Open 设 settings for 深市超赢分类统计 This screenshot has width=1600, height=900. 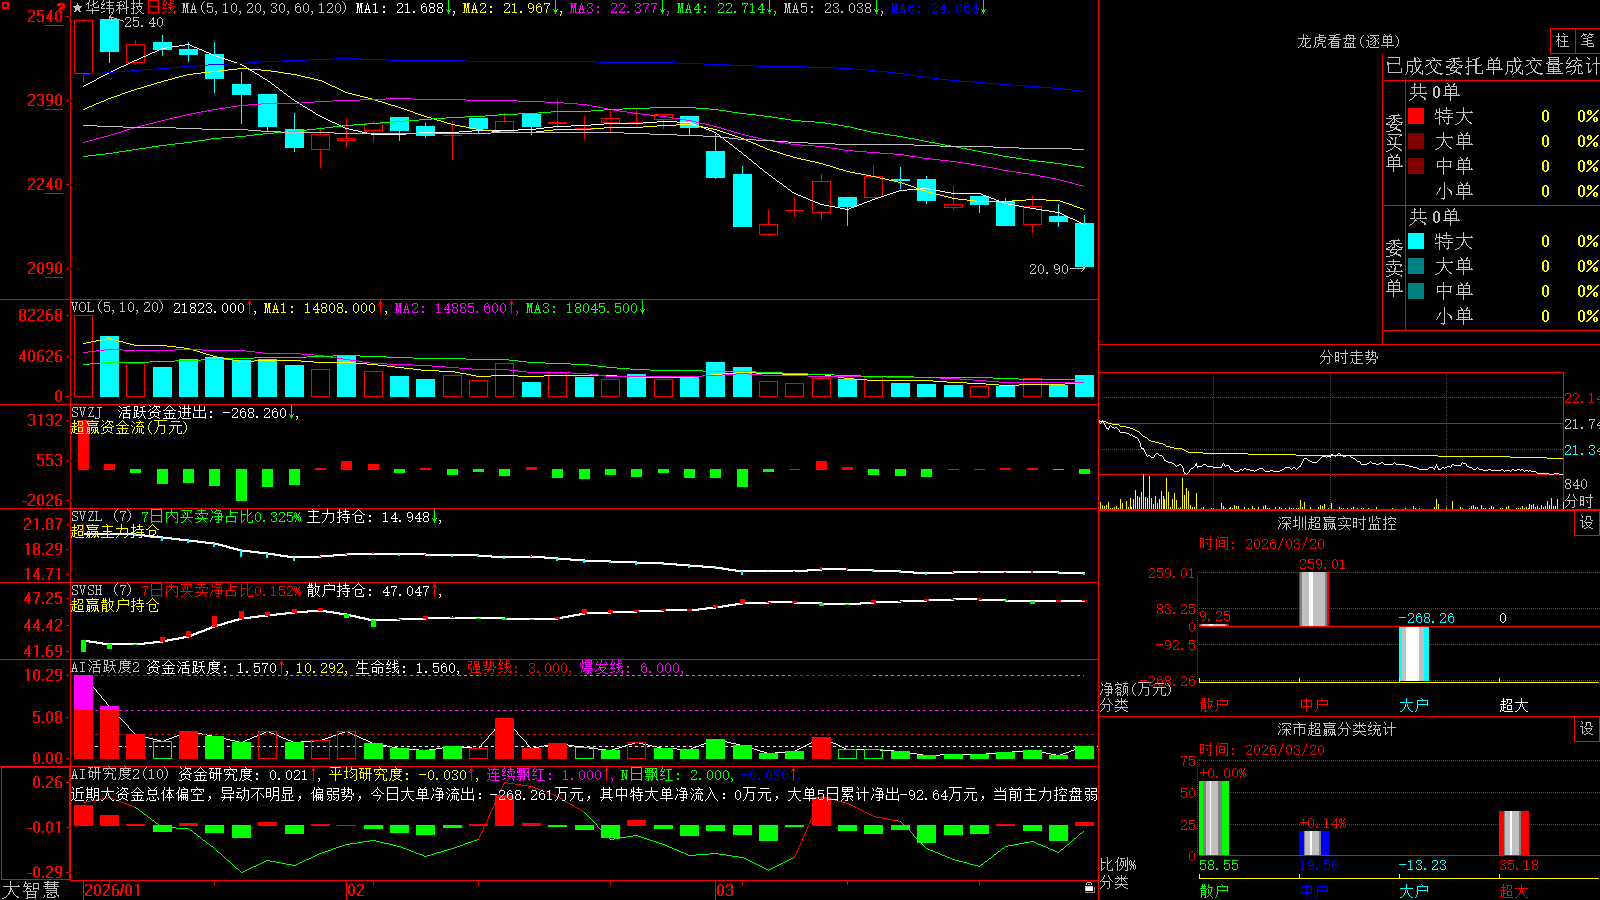point(1587,729)
